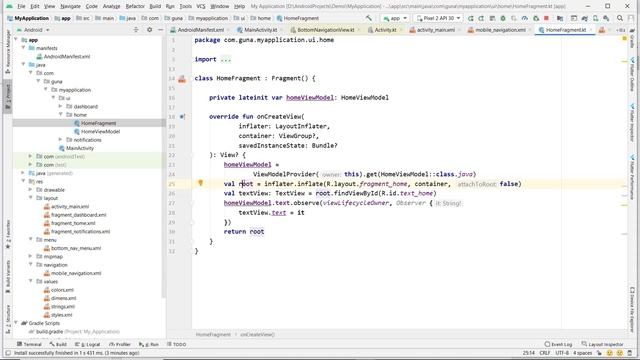
Task: Switch to activity_main.xml tab
Action: click(436, 30)
